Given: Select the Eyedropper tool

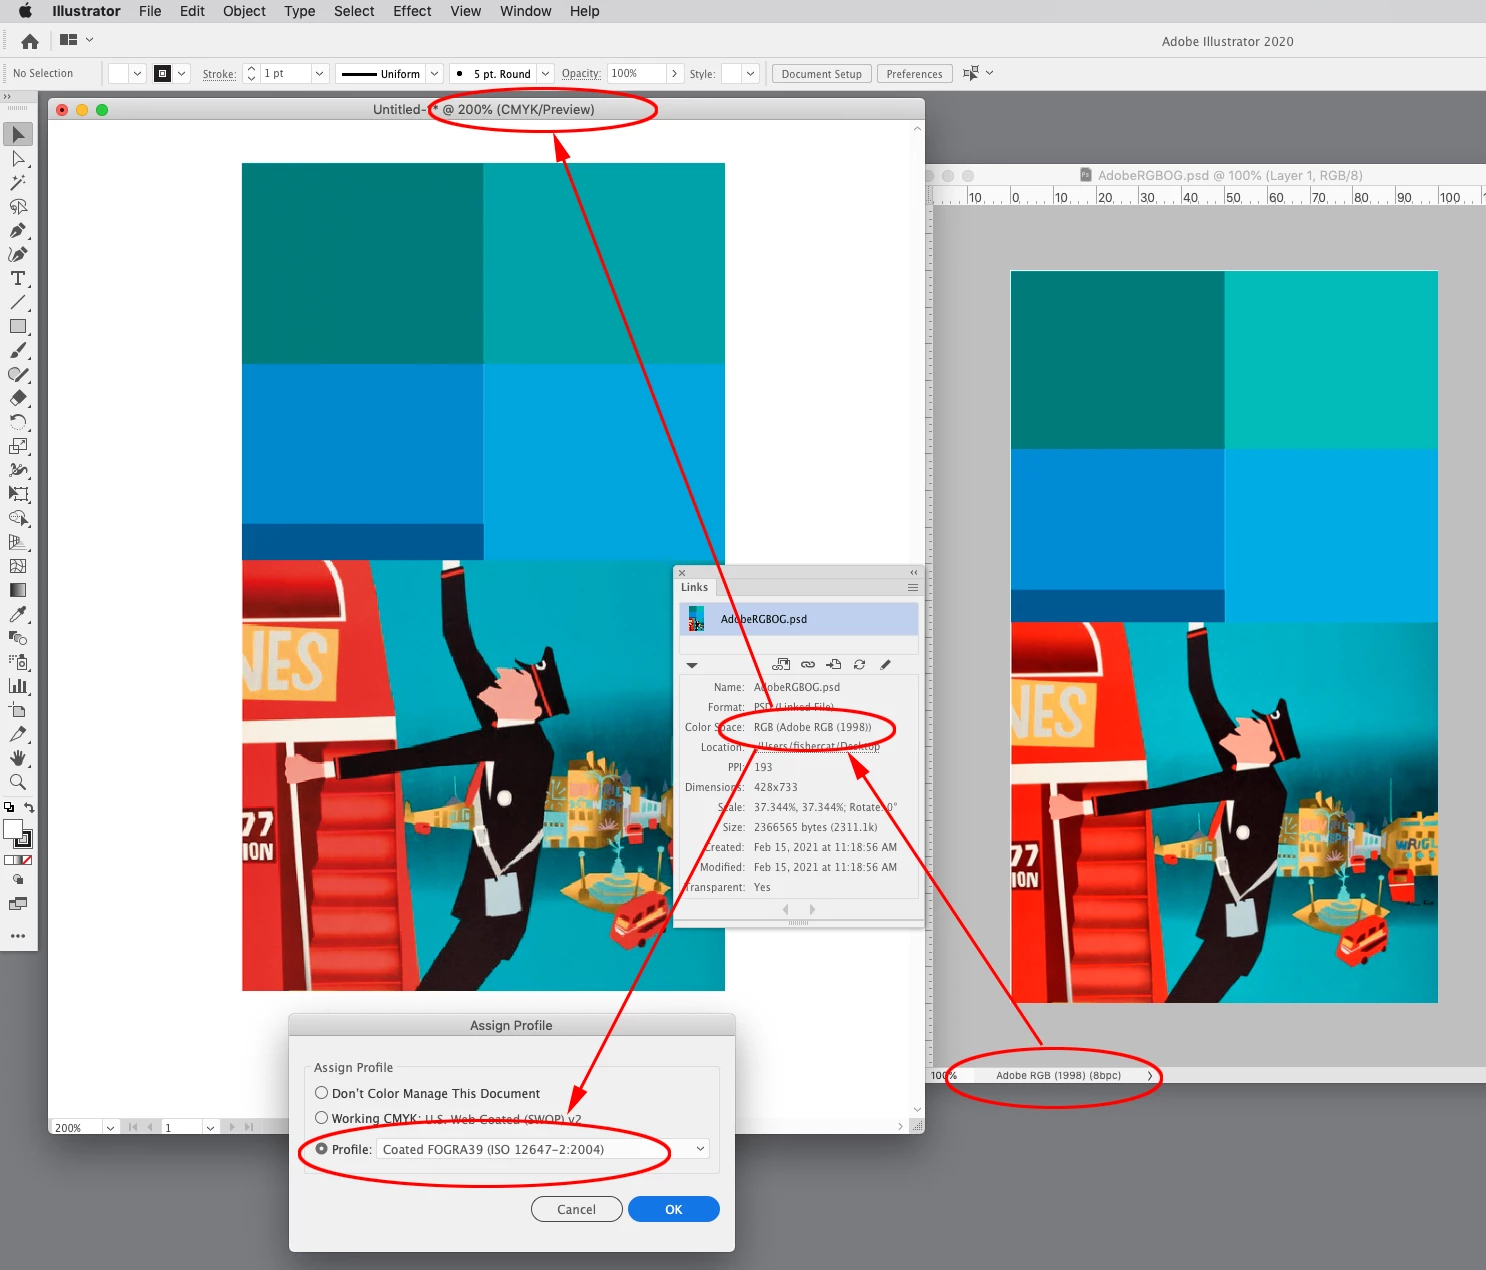Looking at the screenshot, I should 18,614.
